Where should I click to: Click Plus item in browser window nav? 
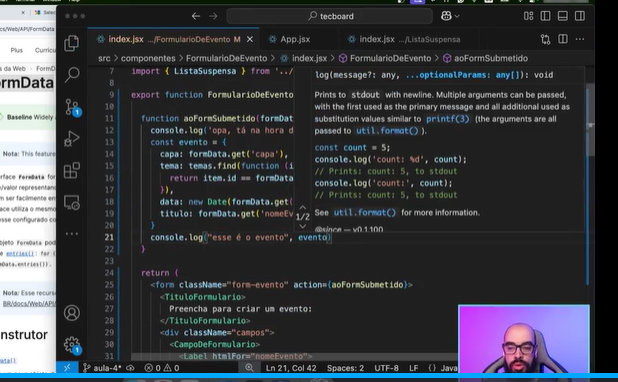click(17, 50)
